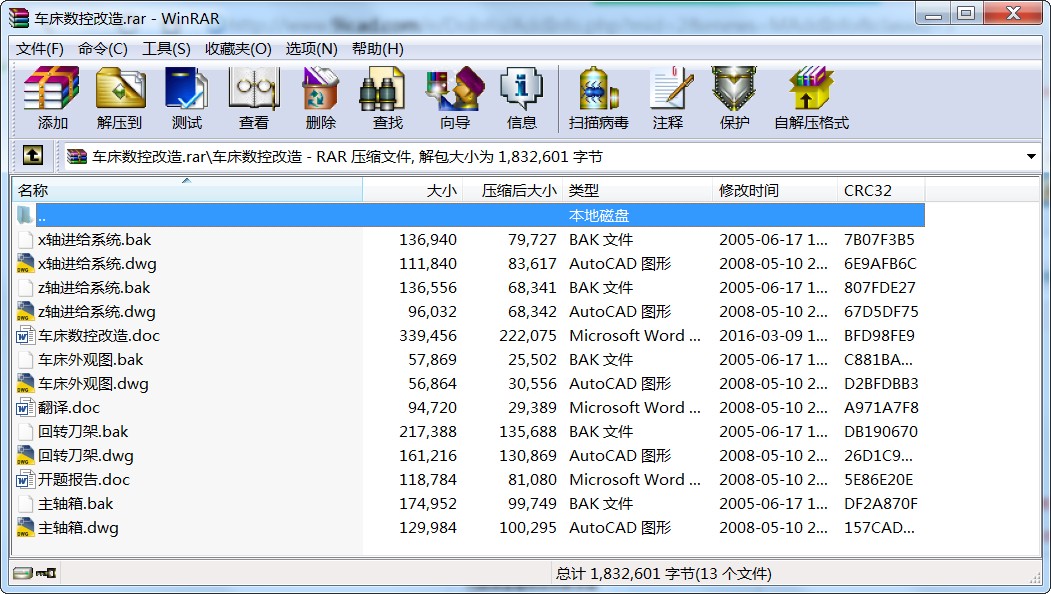
Task: Open the 注释 (Comment) tool
Action: click(668, 98)
